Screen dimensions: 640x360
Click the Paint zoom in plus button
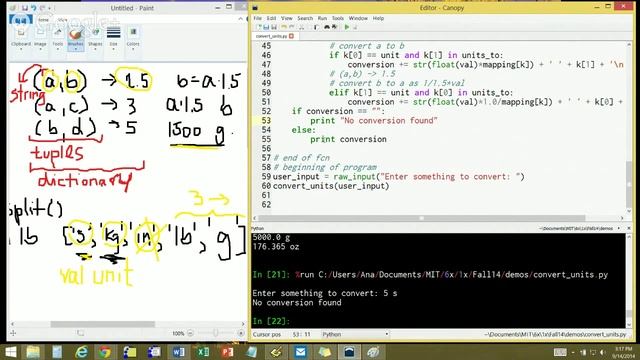pos(241,333)
